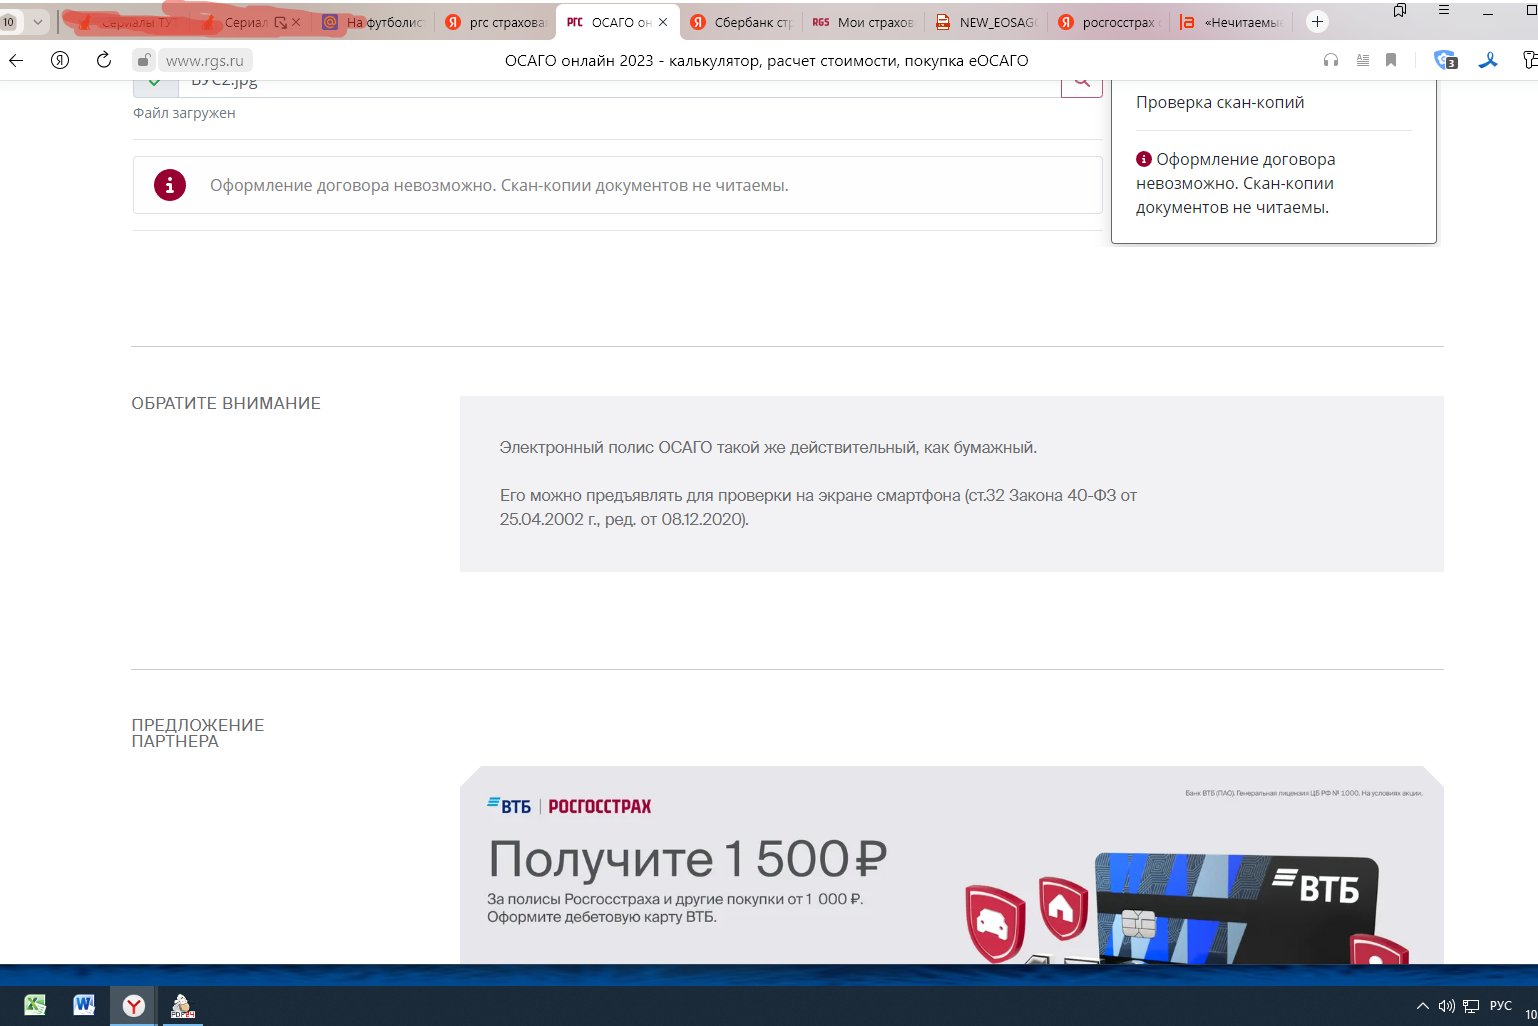Open the VTB «Получите 1 500 ₽» banner
The height and width of the screenshot is (1026, 1538).
pyautogui.click(x=951, y=865)
